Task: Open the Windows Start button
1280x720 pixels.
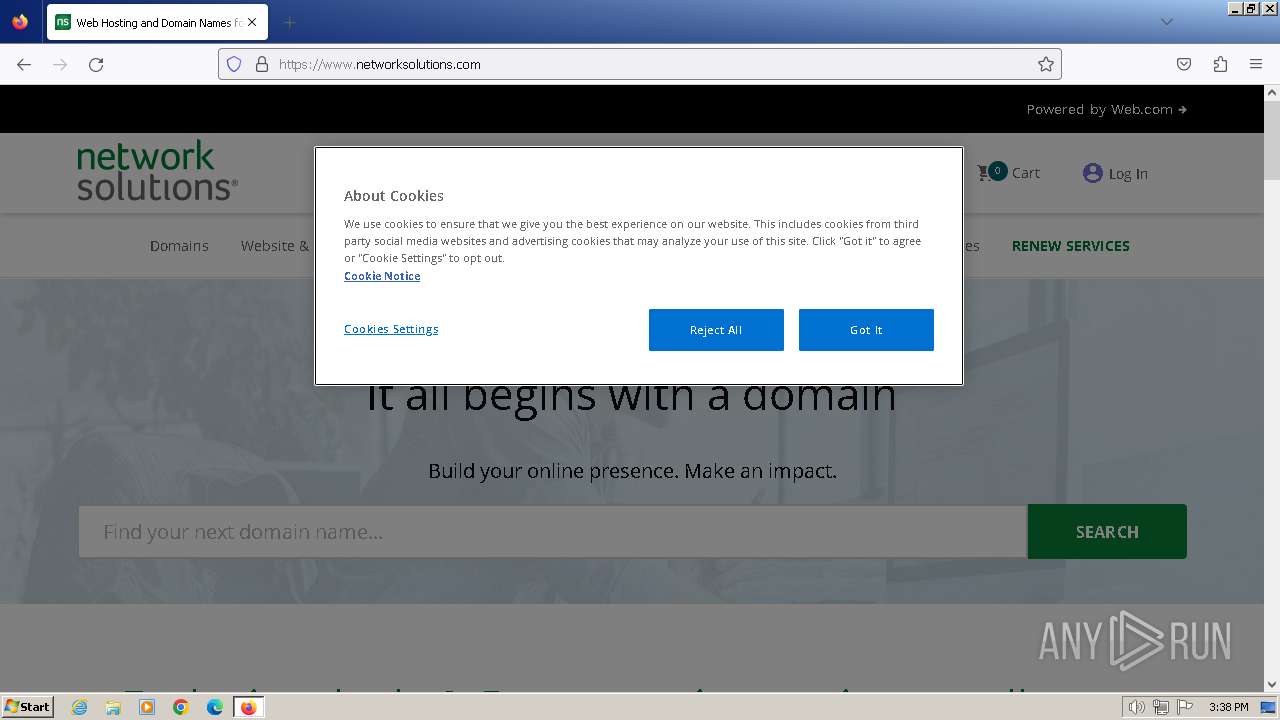Action: click(x=27, y=706)
